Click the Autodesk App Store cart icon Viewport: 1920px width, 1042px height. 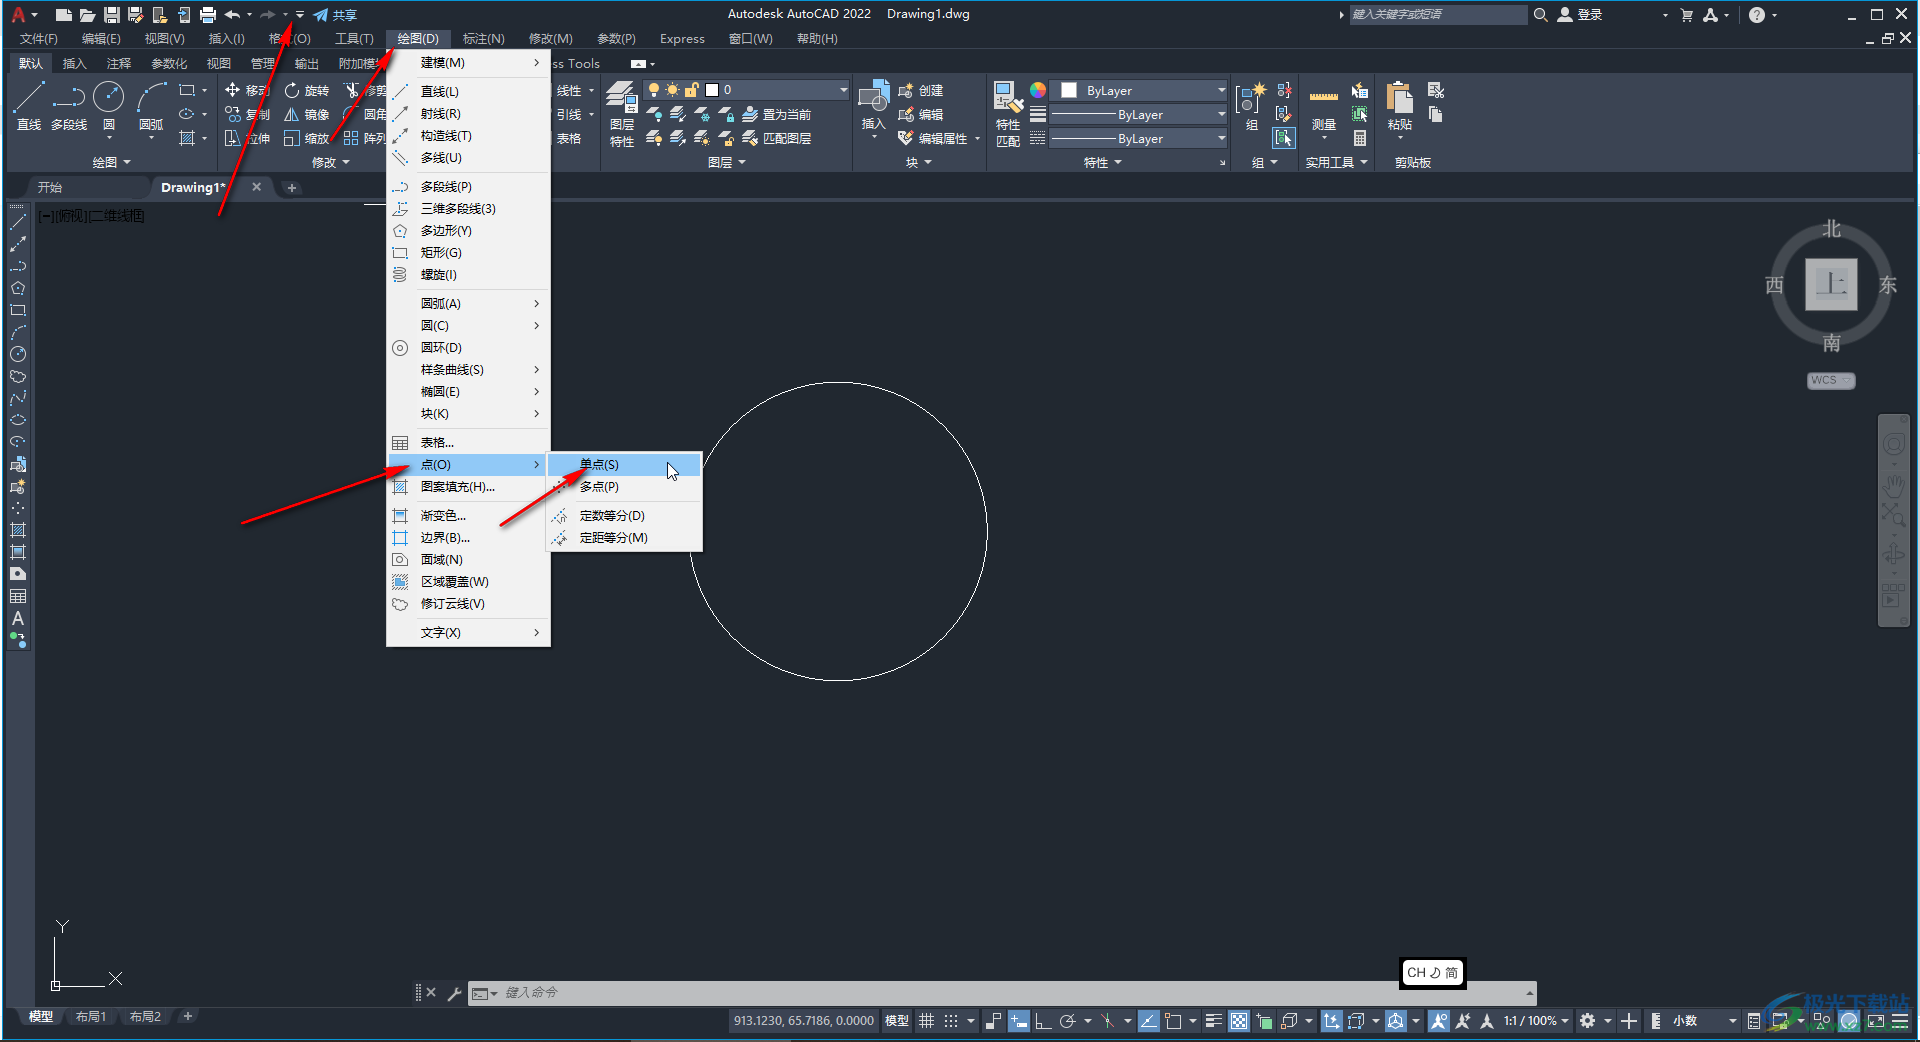1687,15
